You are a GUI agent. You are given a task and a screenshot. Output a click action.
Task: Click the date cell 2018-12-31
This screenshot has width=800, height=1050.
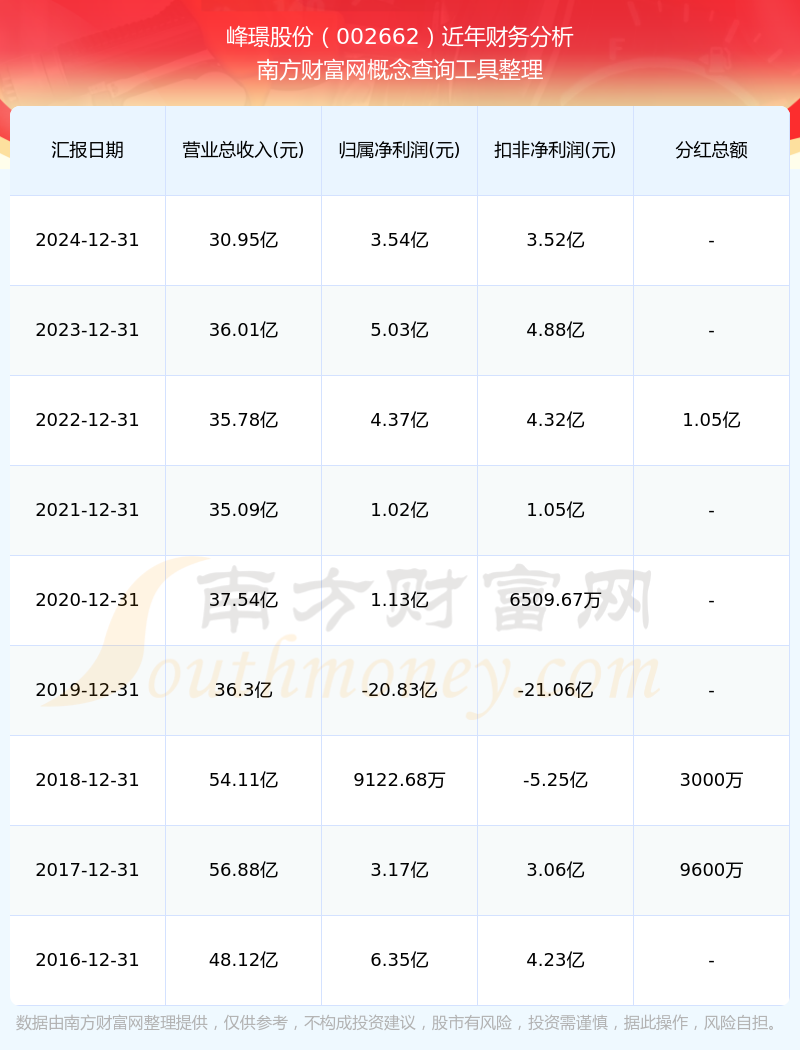point(88,780)
